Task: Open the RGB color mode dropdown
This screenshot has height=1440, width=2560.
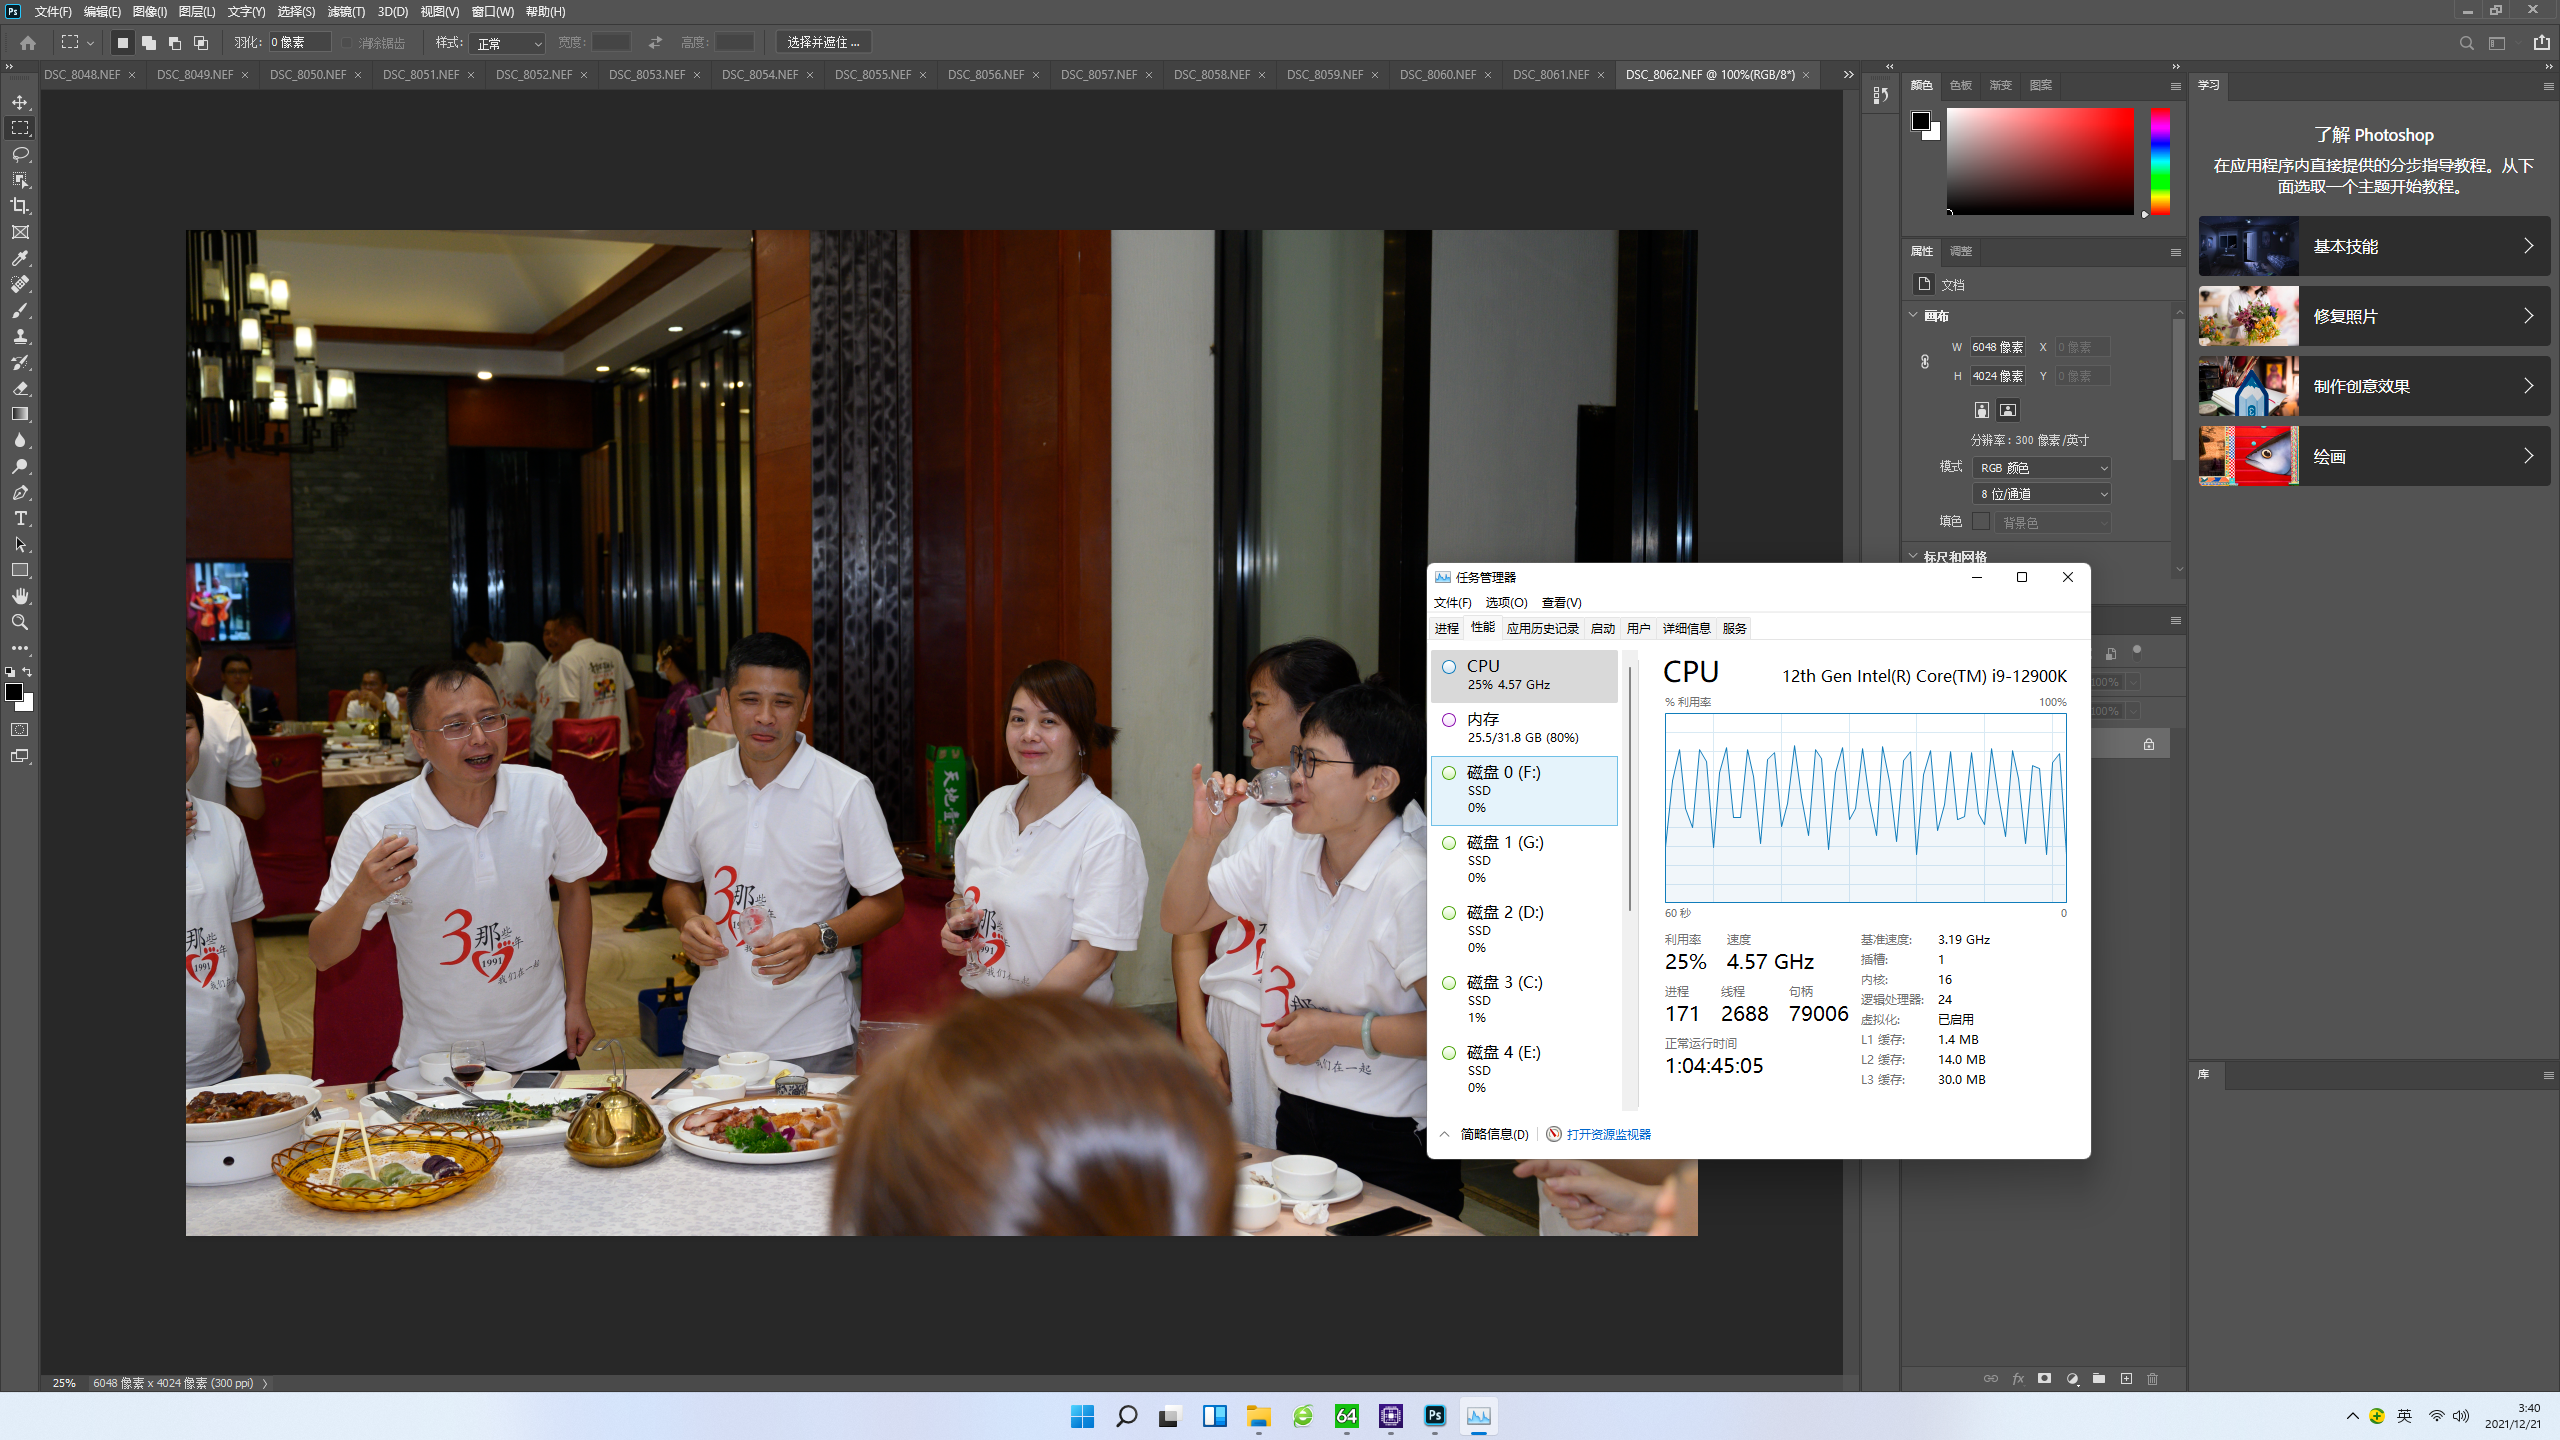Action: (2042, 467)
